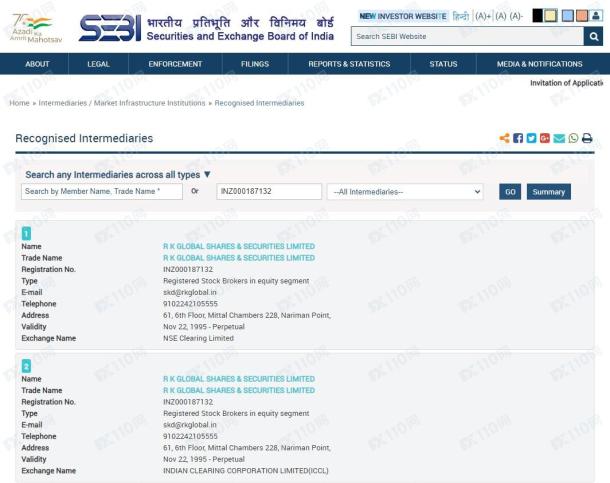Open Trade Name link in NSE Clearing result
The image size is (610, 483).
click(x=239, y=258)
